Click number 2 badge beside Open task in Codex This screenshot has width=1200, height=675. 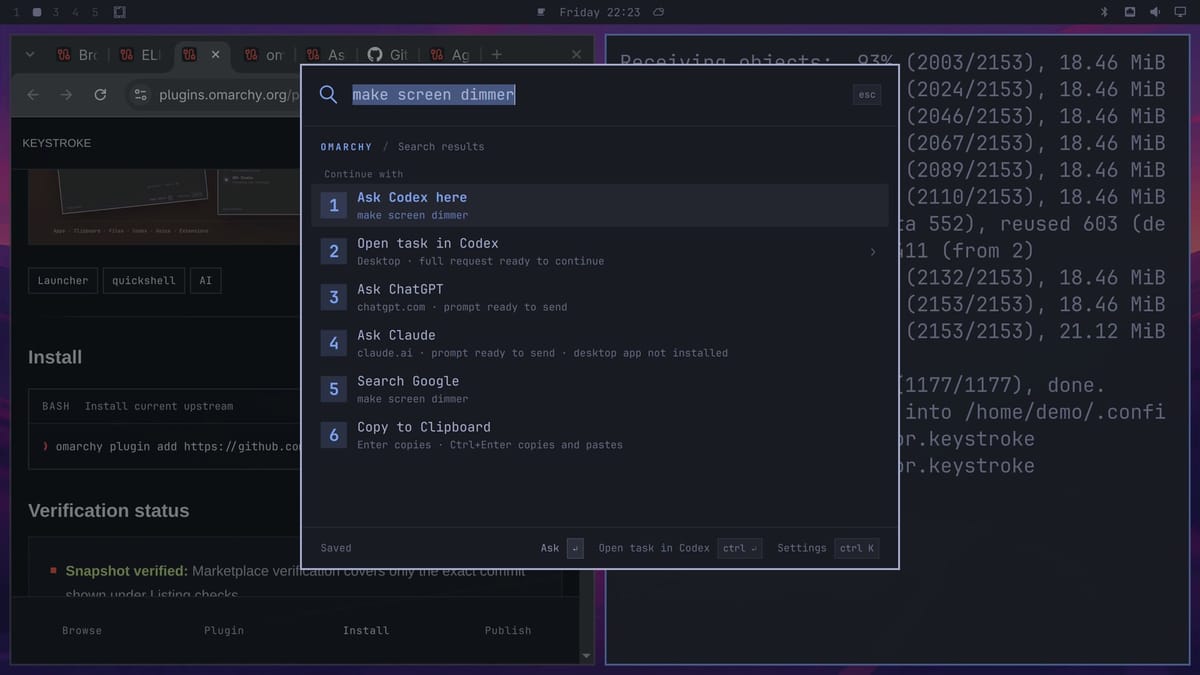(334, 251)
